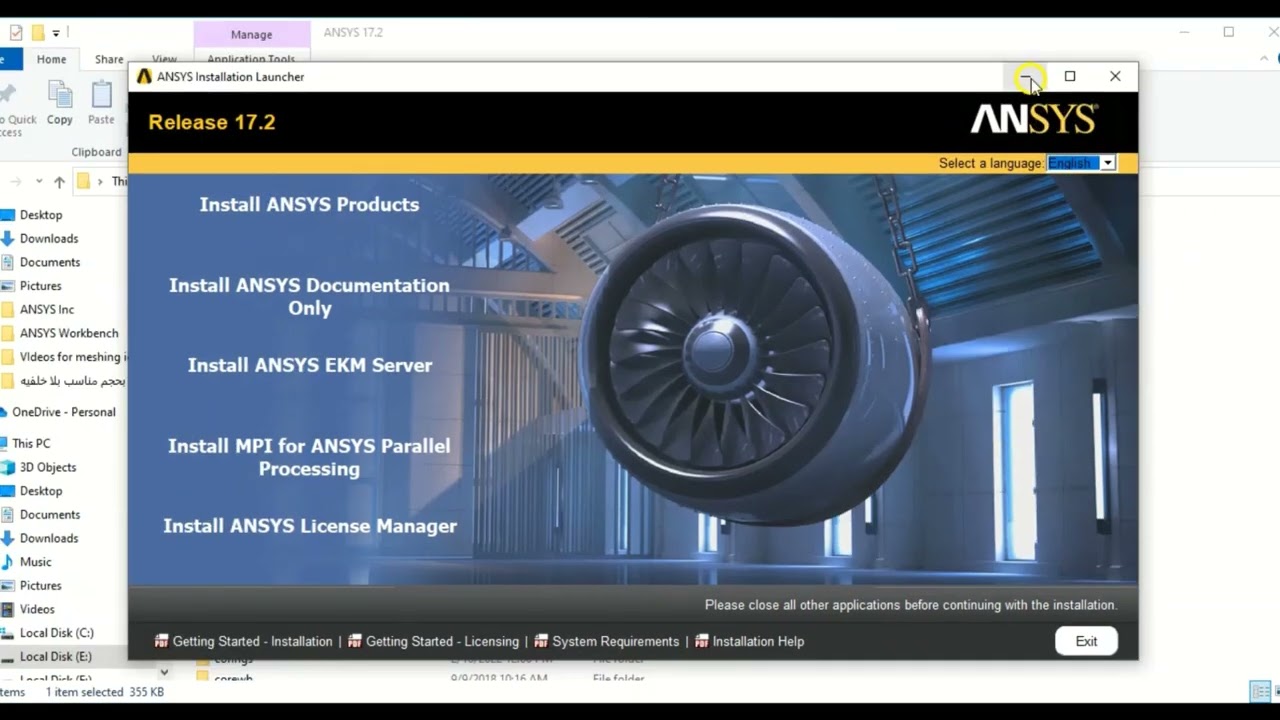
Task: Click the Forward navigation arrow in Explorer
Action: click(x=15, y=182)
